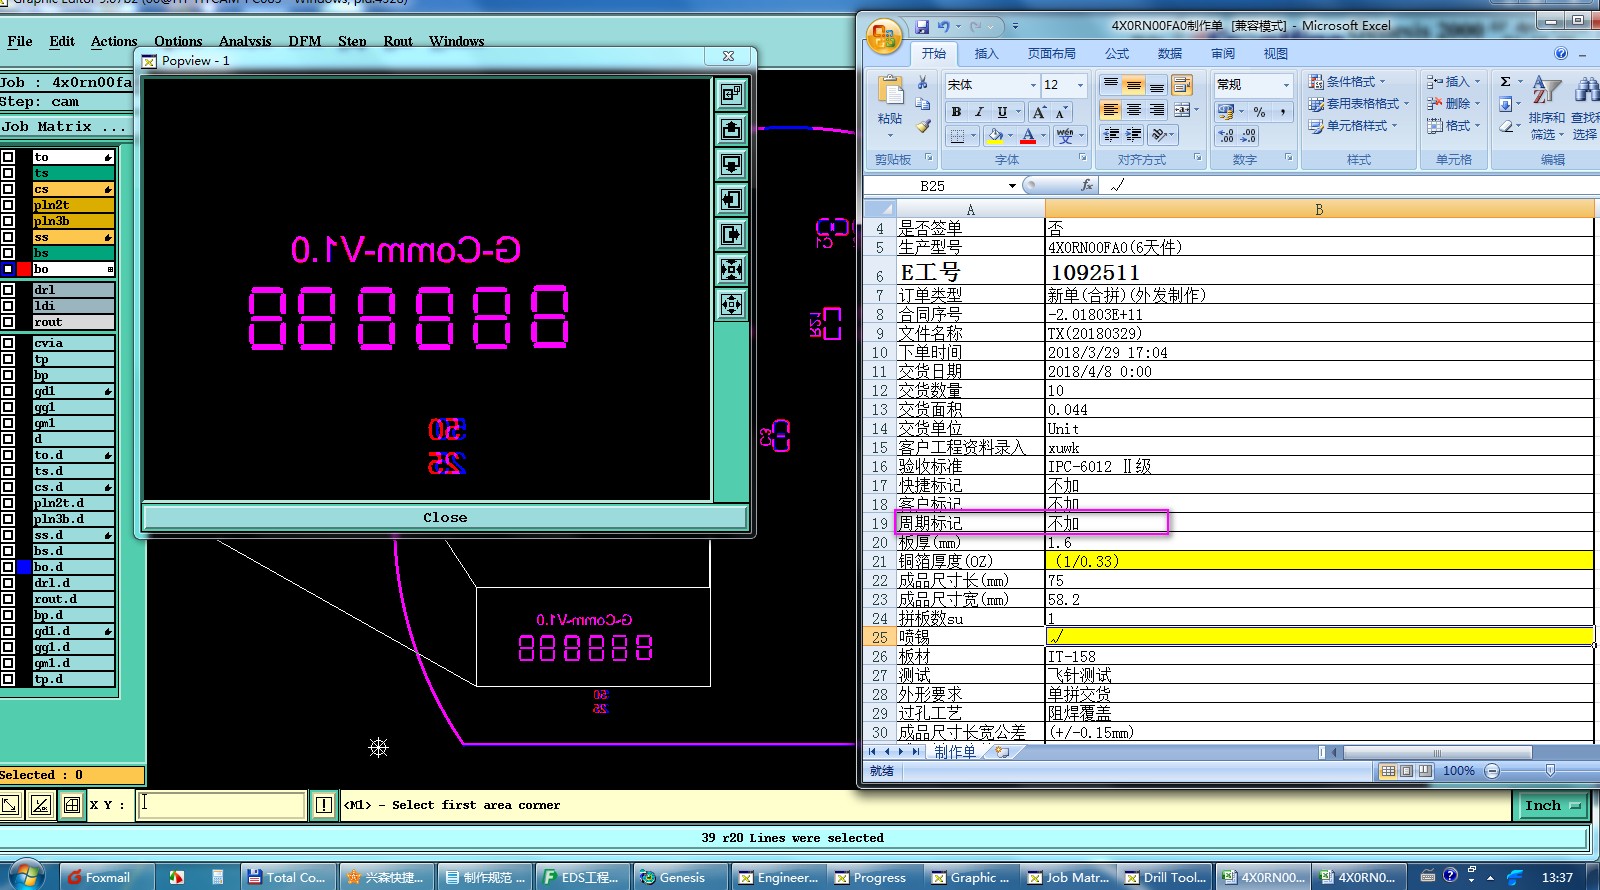1600x890 pixels.
Task: Click the bottom pan icon in Popview toolbar
Action: [x=732, y=304]
